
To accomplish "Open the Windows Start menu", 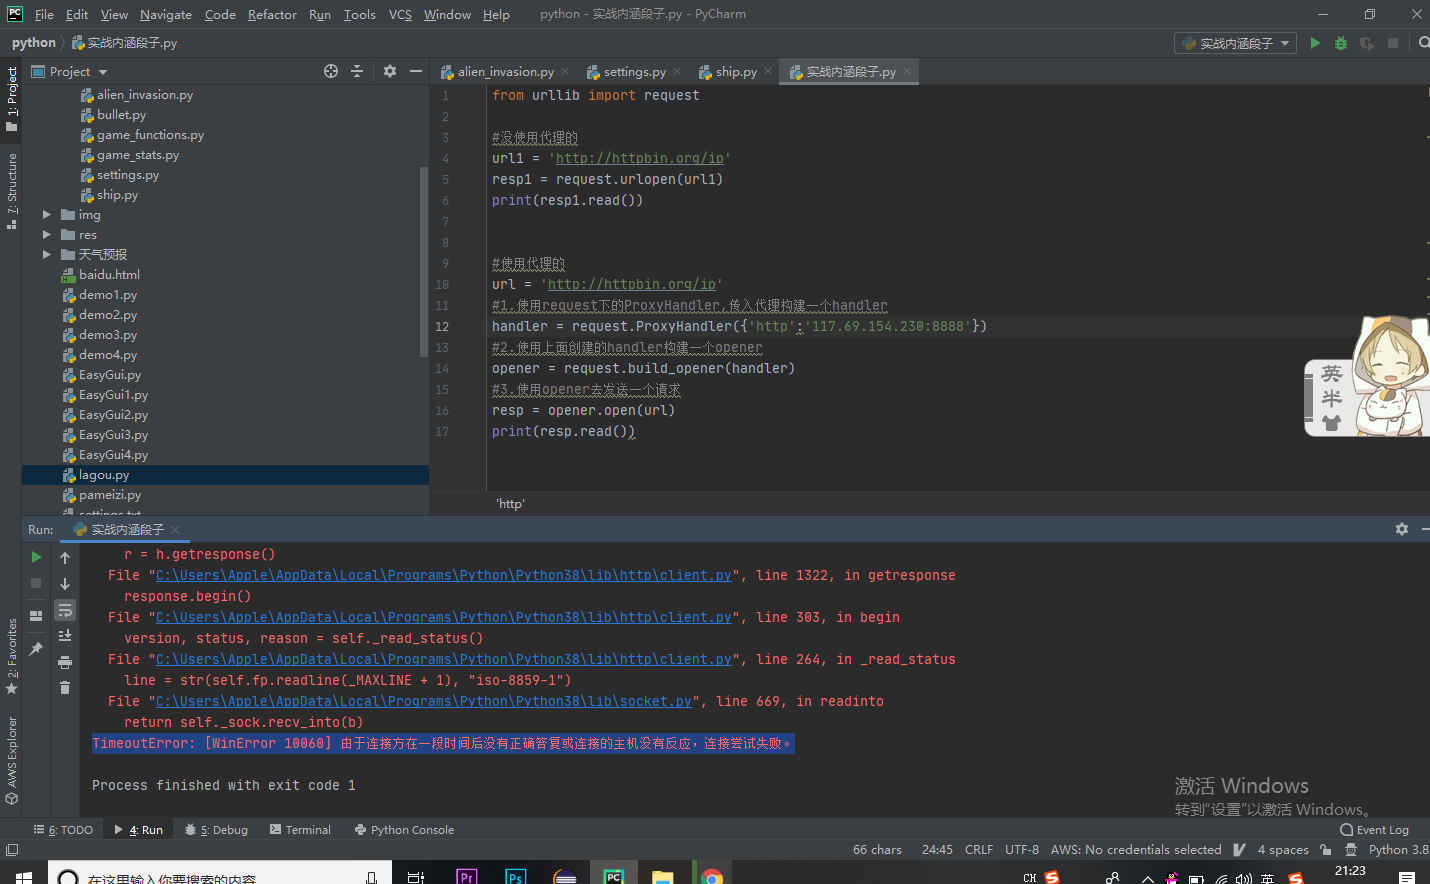I will [x=22, y=877].
